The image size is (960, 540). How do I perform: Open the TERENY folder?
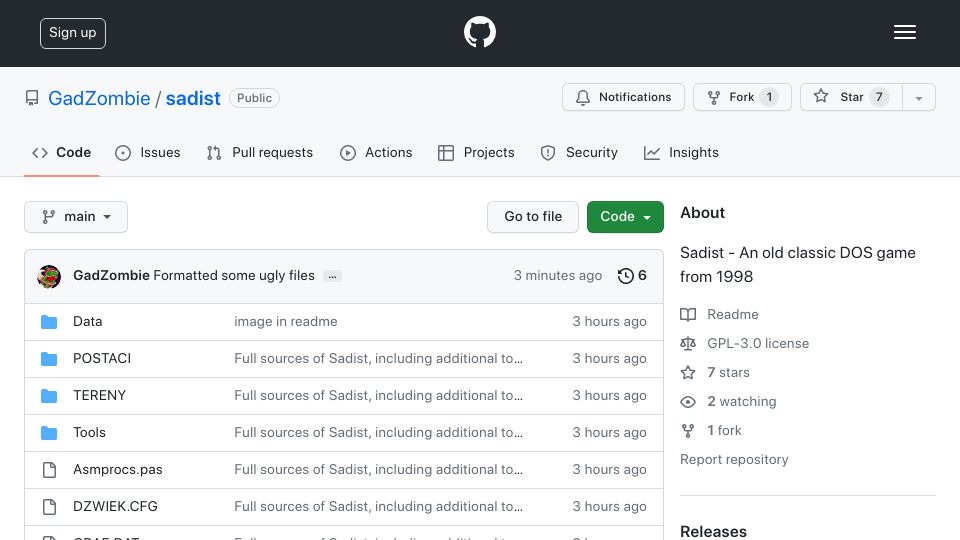[99, 396]
